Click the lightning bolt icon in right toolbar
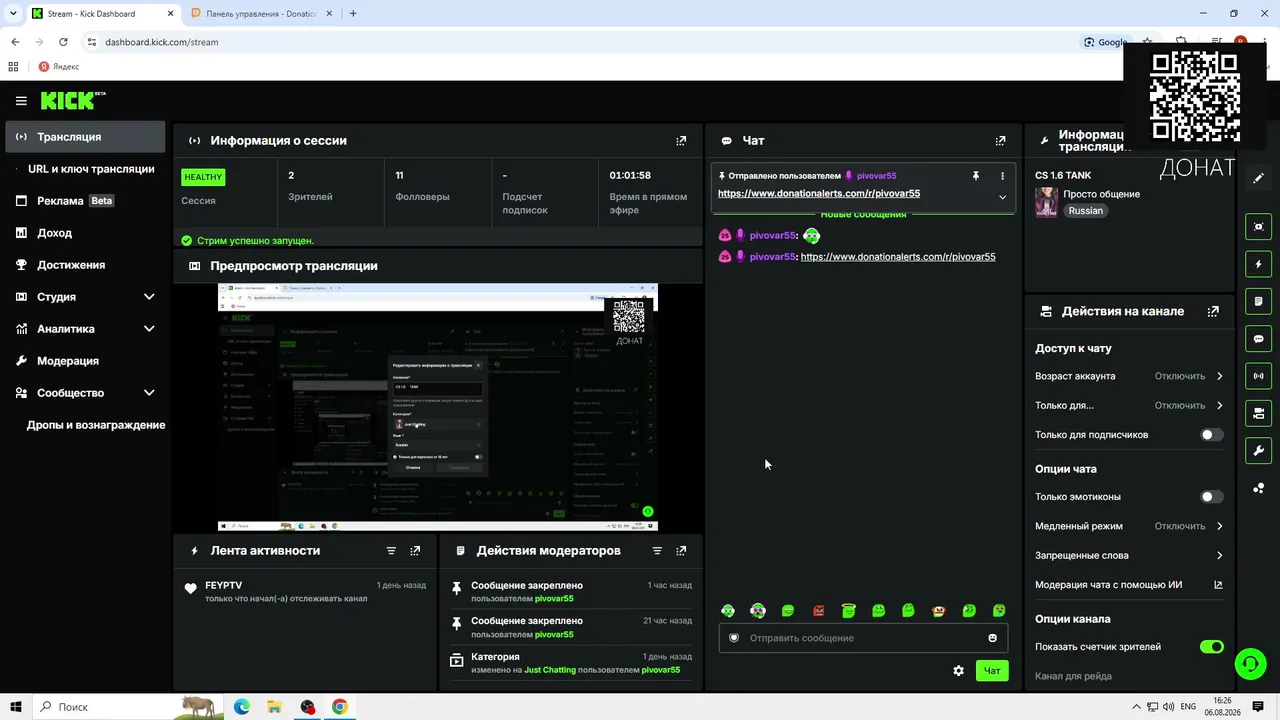 point(1259,264)
